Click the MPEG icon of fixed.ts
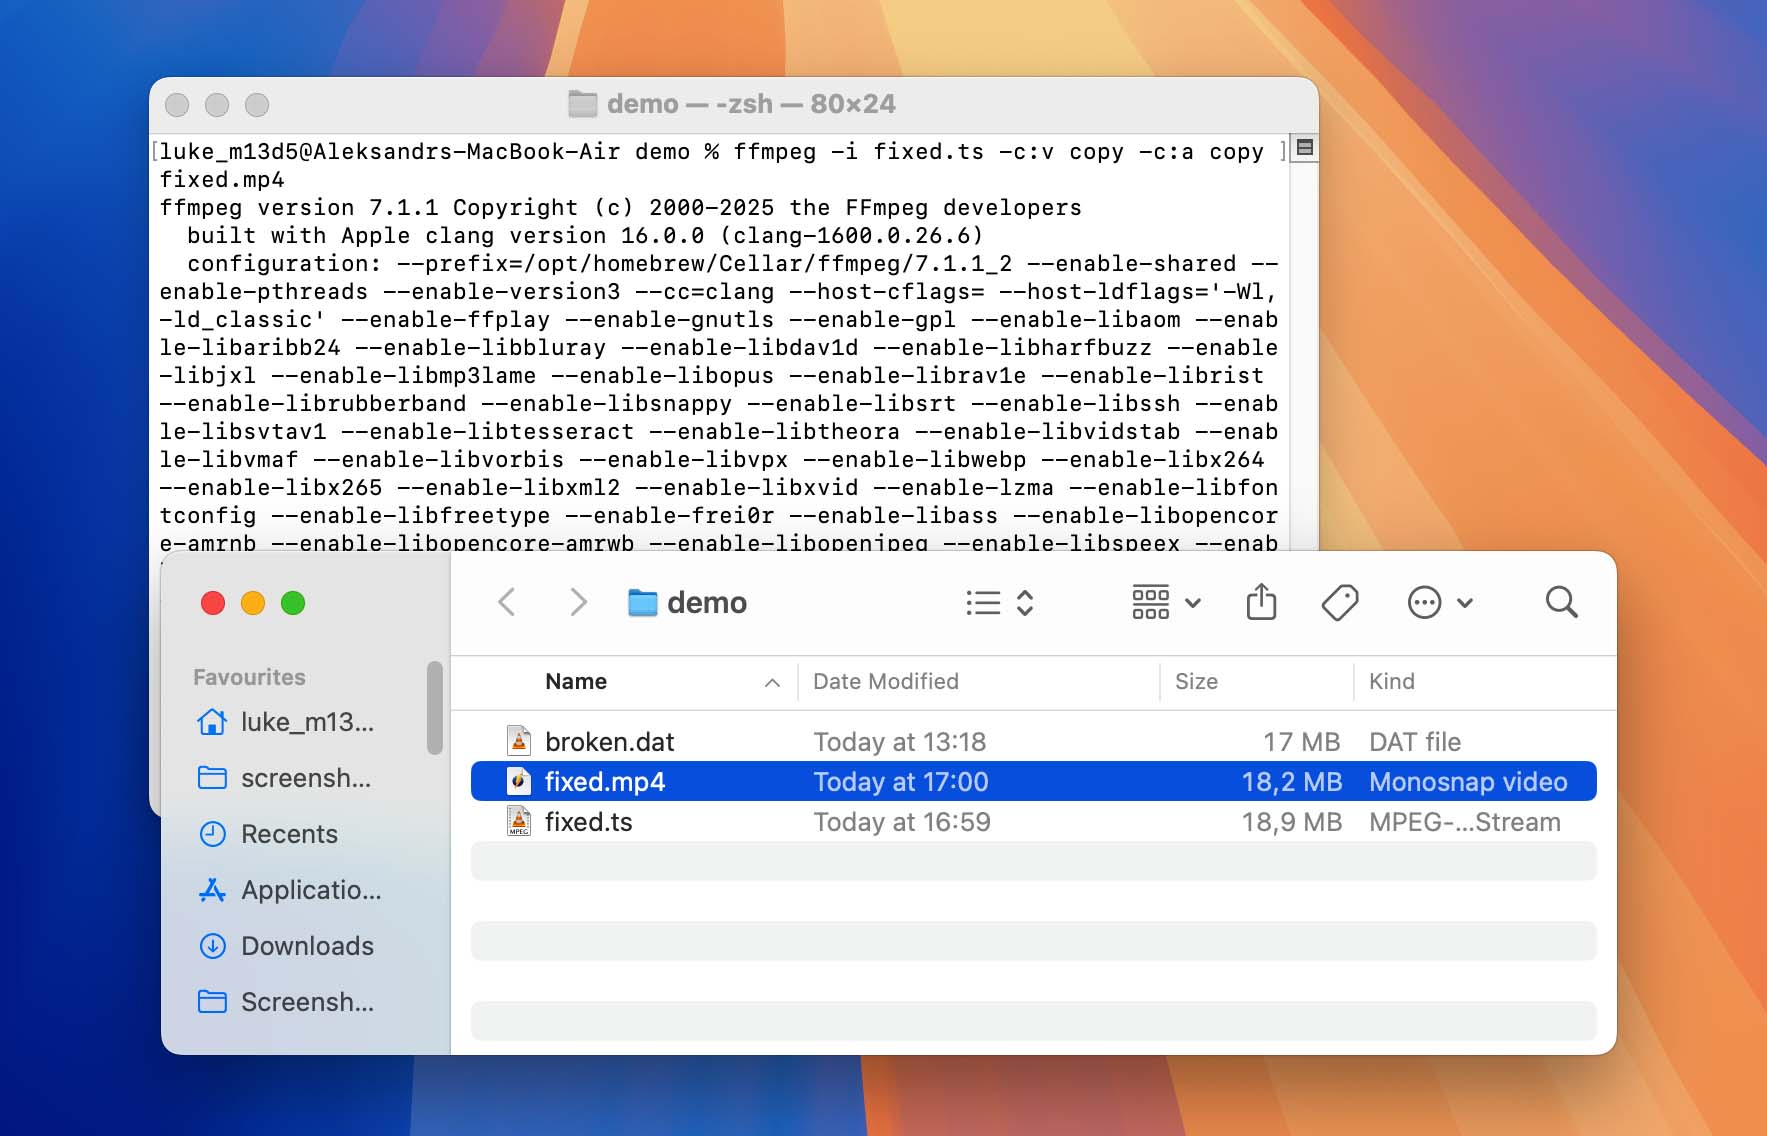Screen dimensions: 1767x1136 (519, 821)
